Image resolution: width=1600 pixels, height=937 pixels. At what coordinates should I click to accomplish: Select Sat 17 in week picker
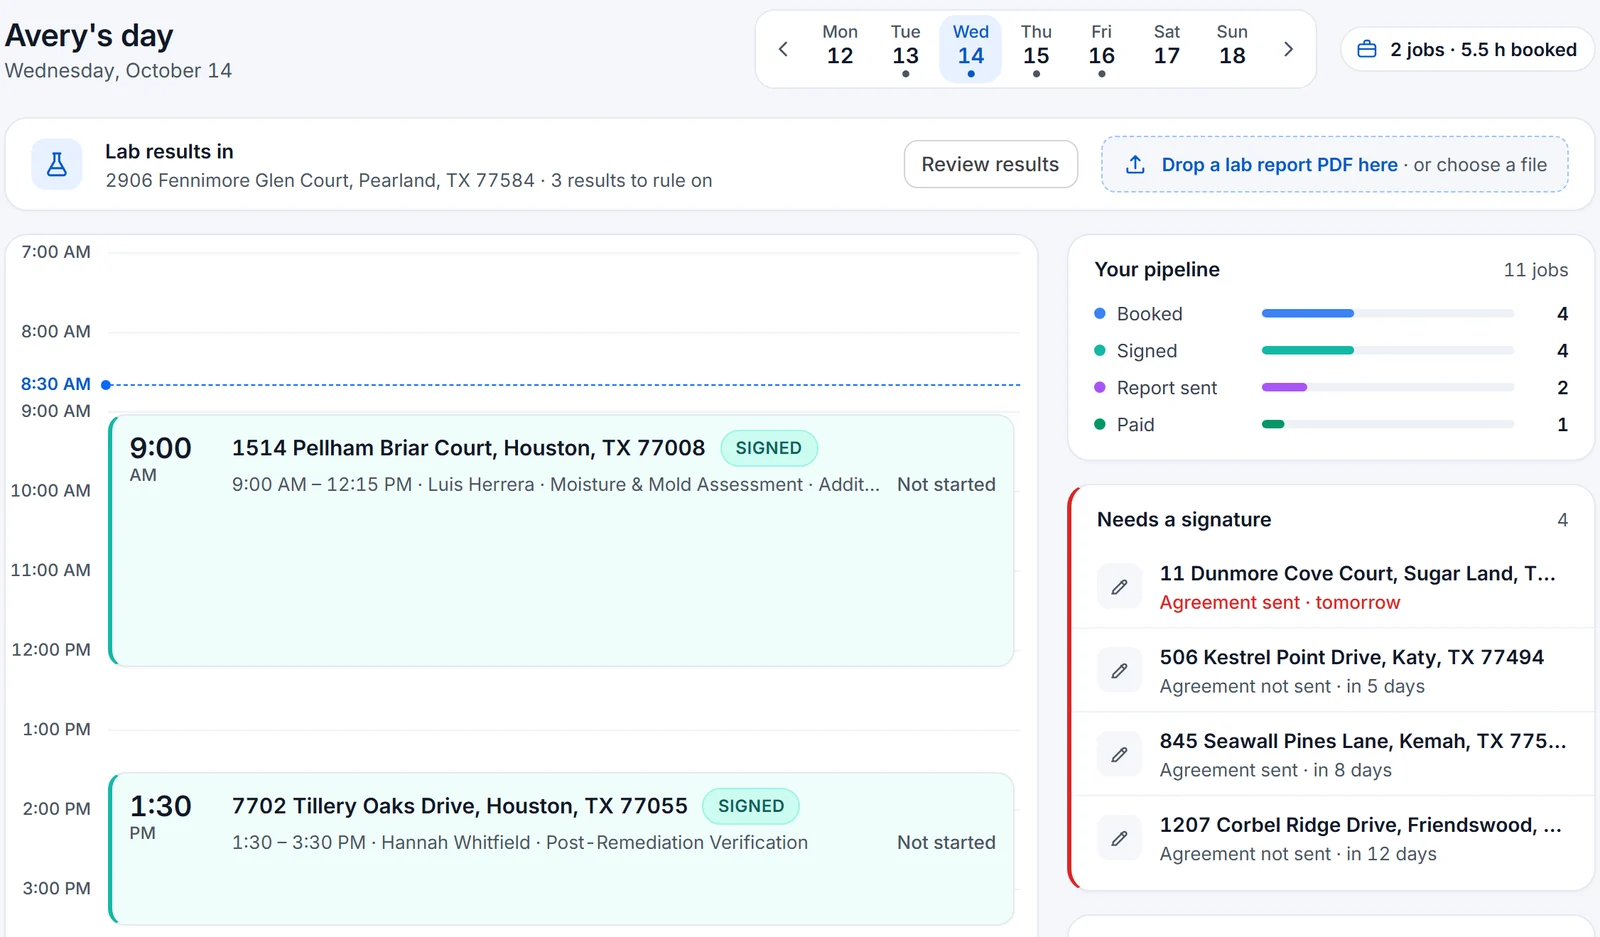(x=1167, y=49)
